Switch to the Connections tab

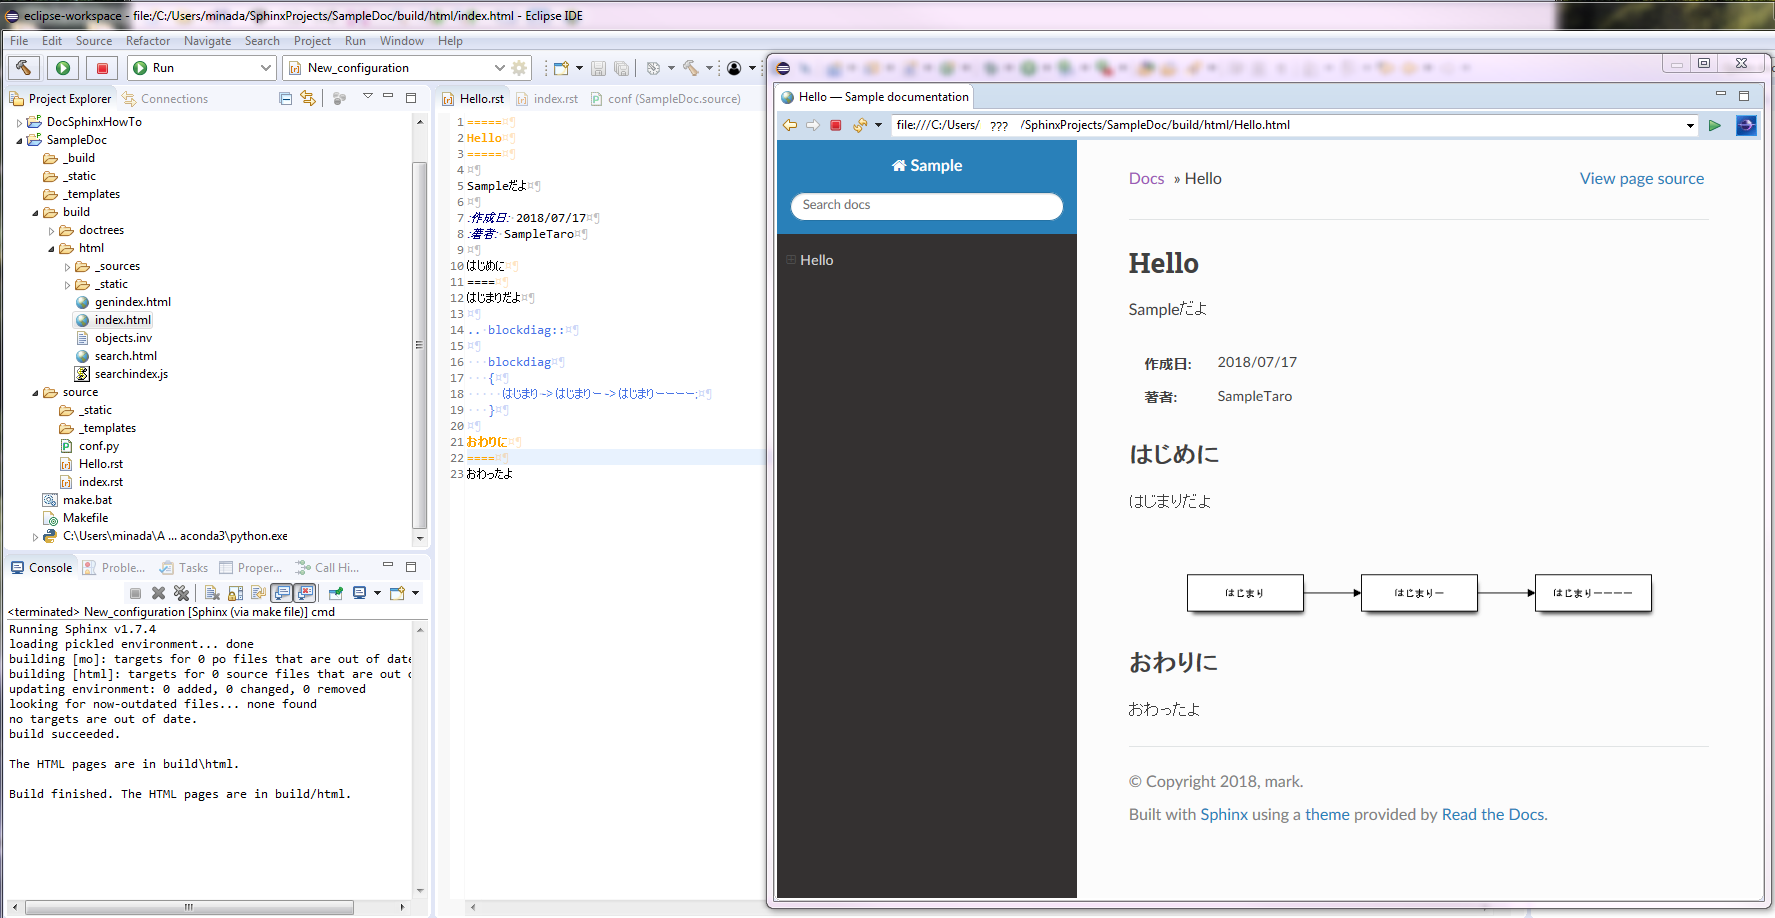(x=165, y=98)
